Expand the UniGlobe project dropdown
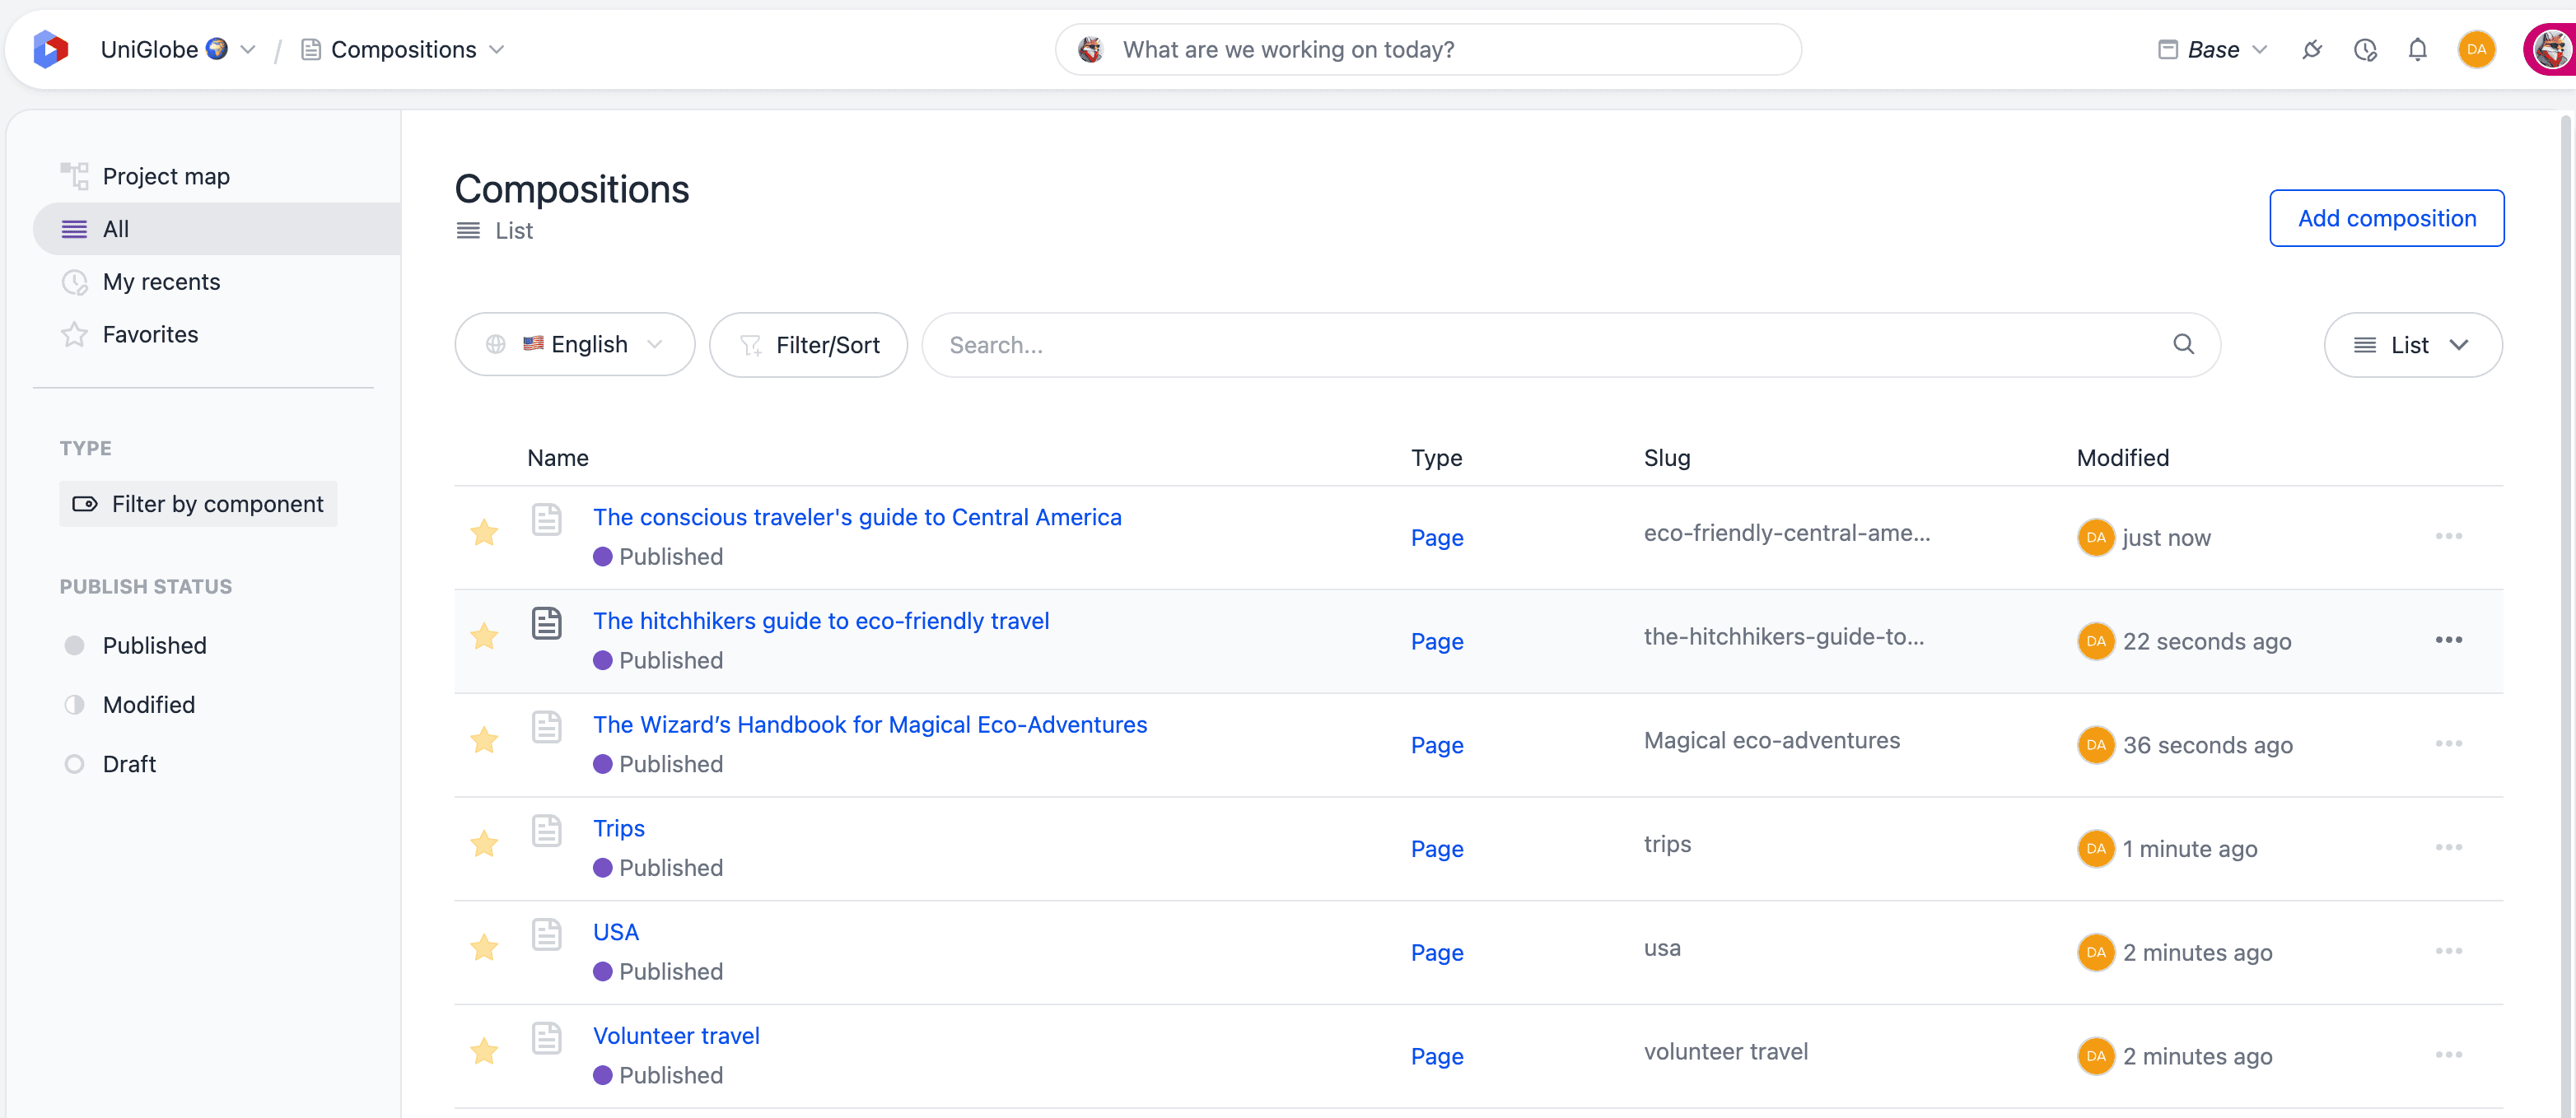The height and width of the screenshot is (1118, 2576). tap(179, 49)
